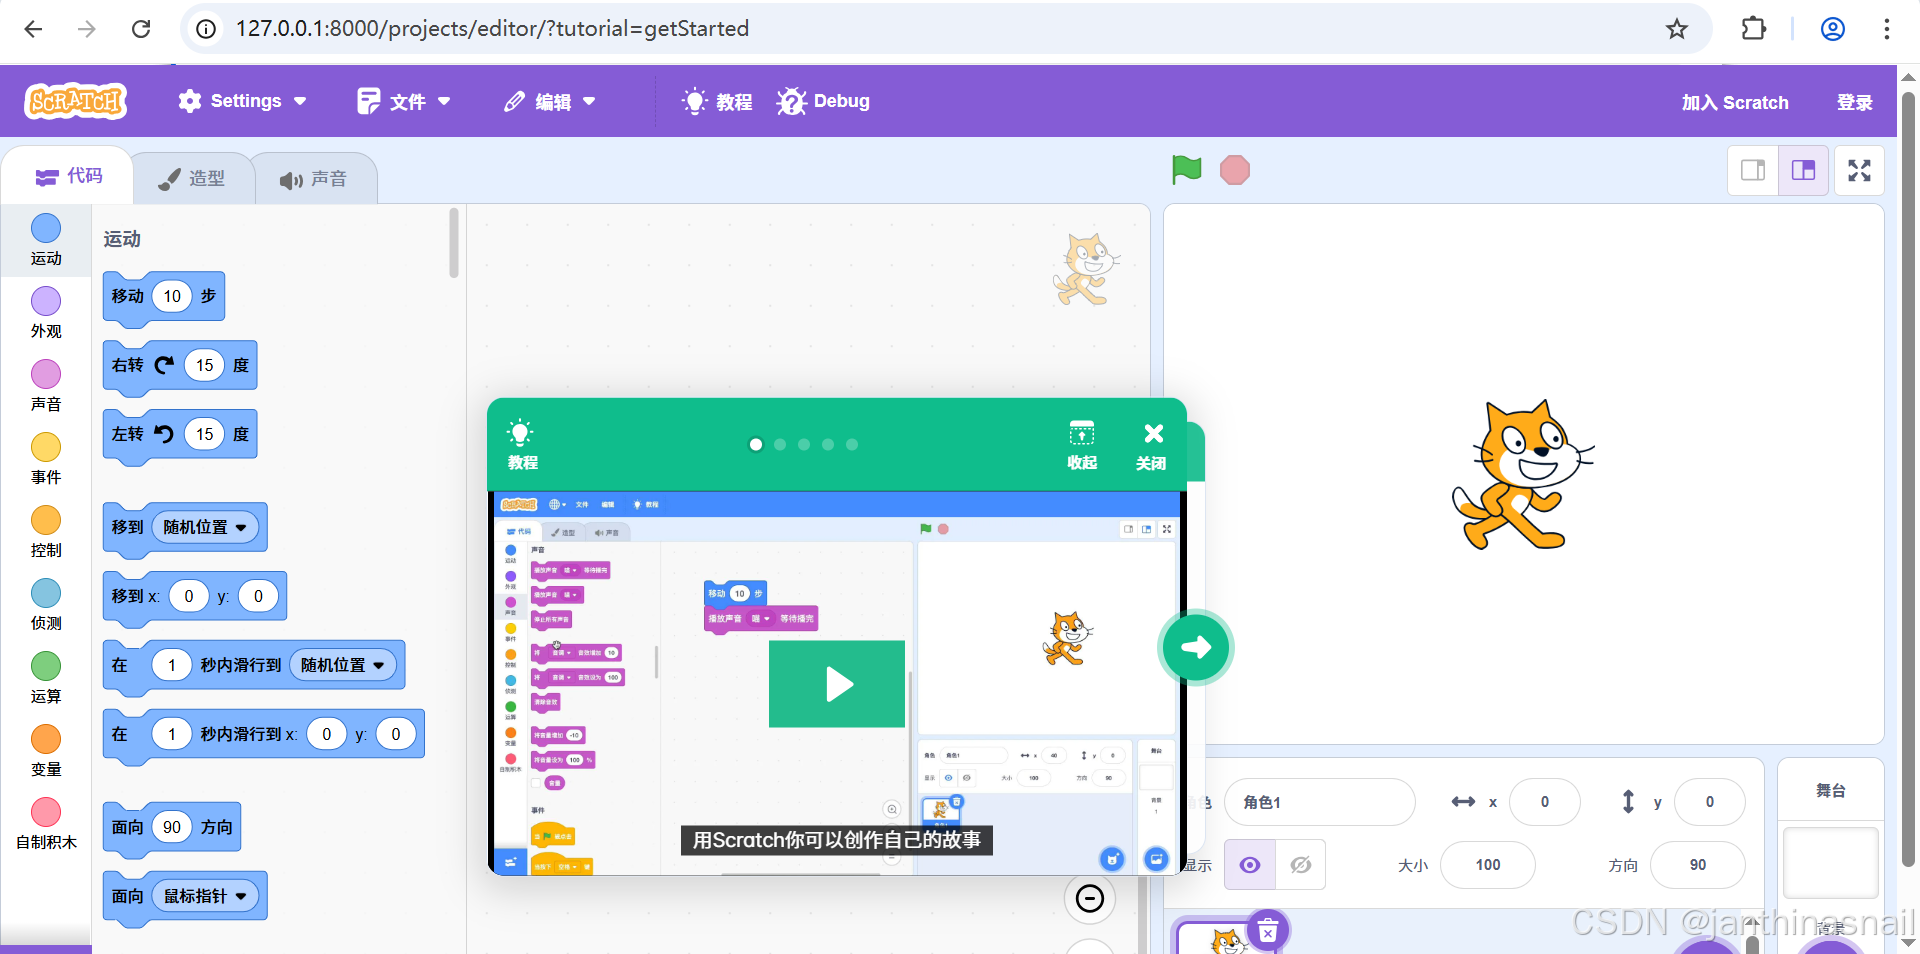Select the 外观 block category
The width and height of the screenshot is (1920, 954).
point(46,313)
